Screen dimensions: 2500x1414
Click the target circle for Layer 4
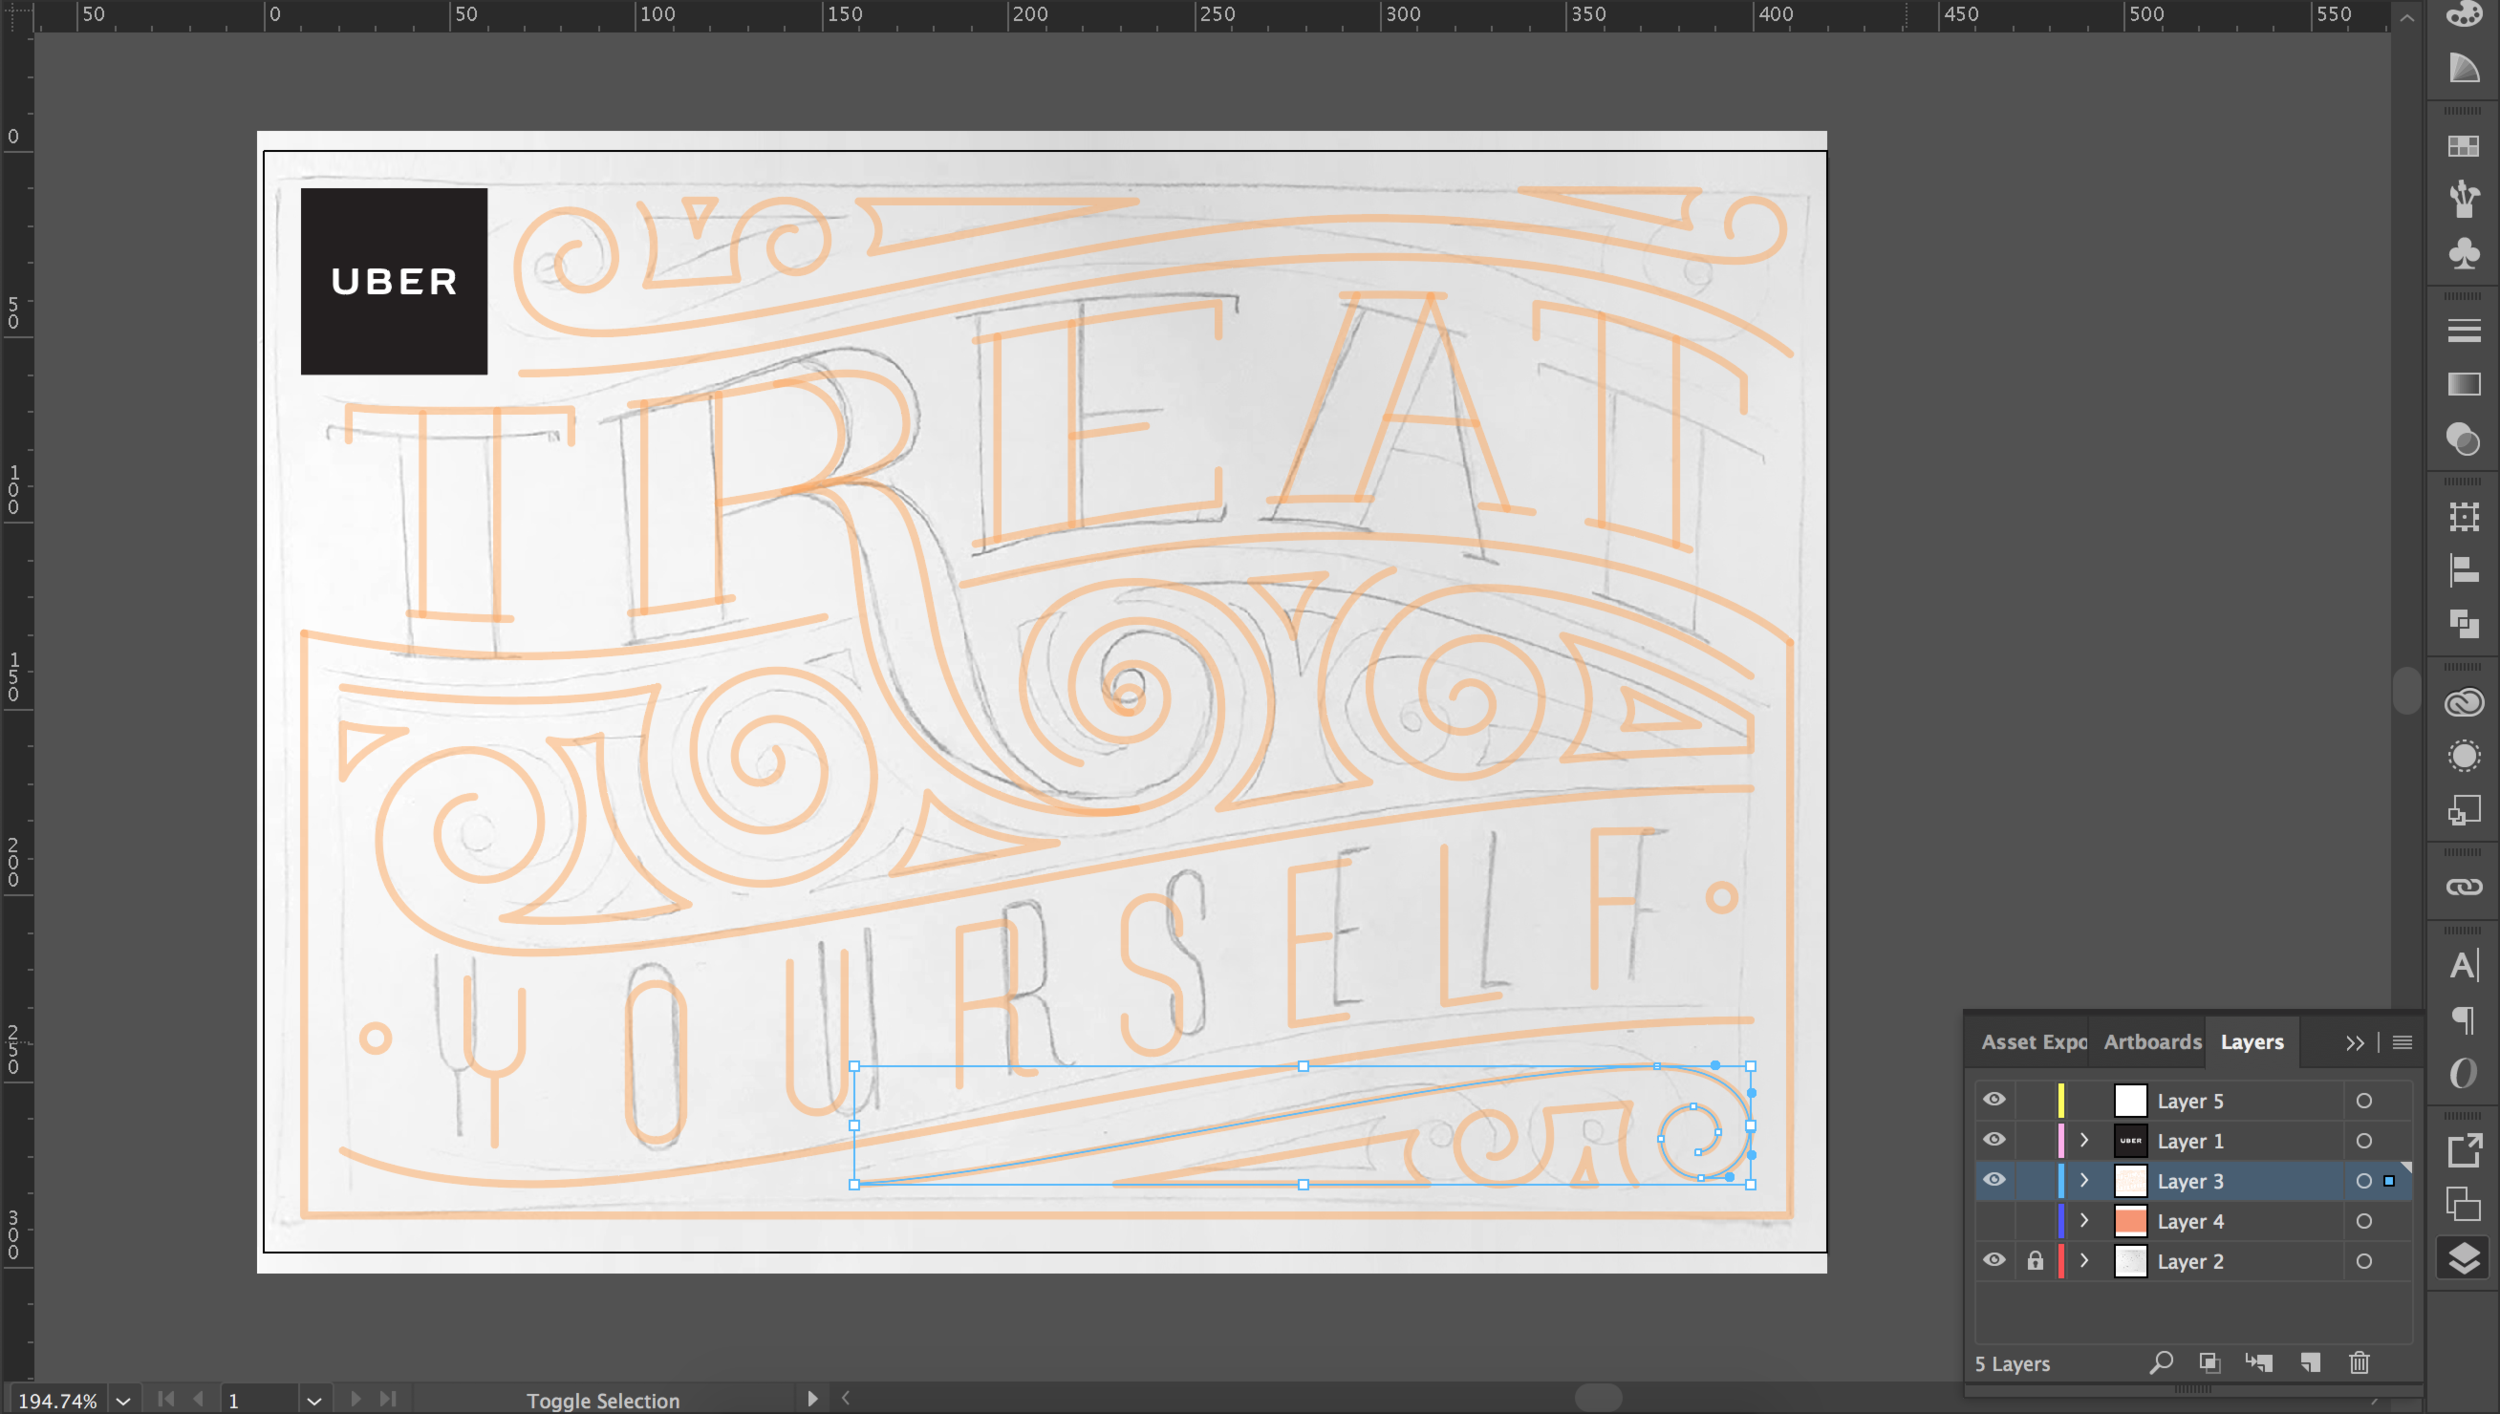pyautogui.click(x=2364, y=1221)
